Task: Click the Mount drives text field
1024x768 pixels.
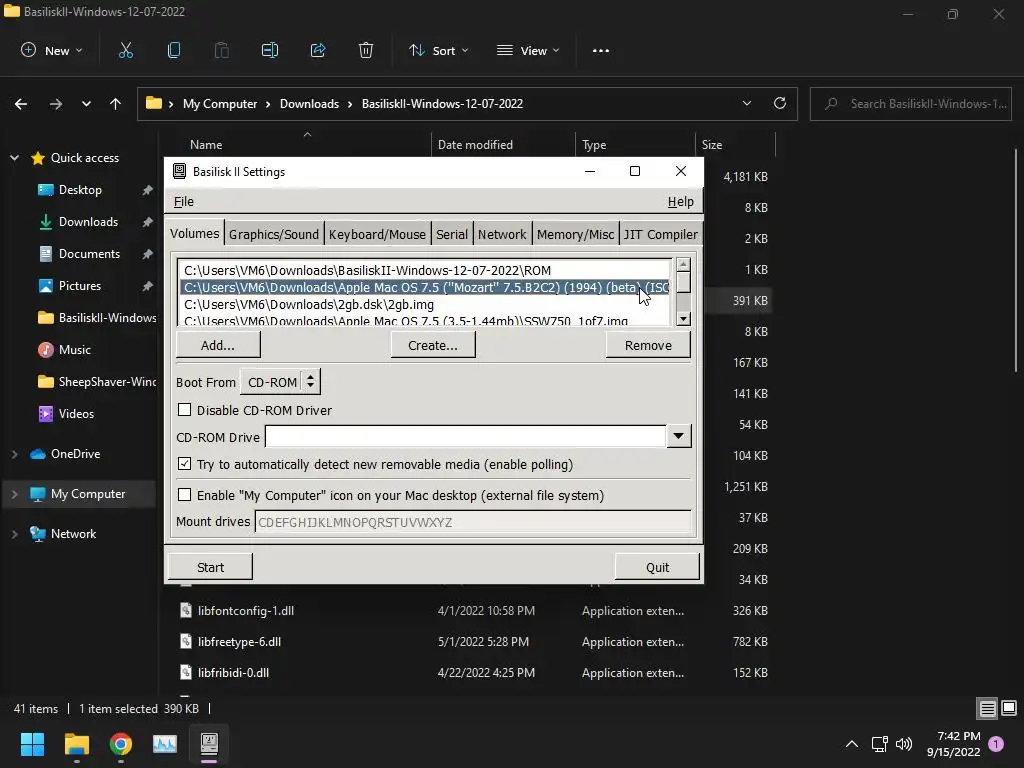Action: coord(472,522)
